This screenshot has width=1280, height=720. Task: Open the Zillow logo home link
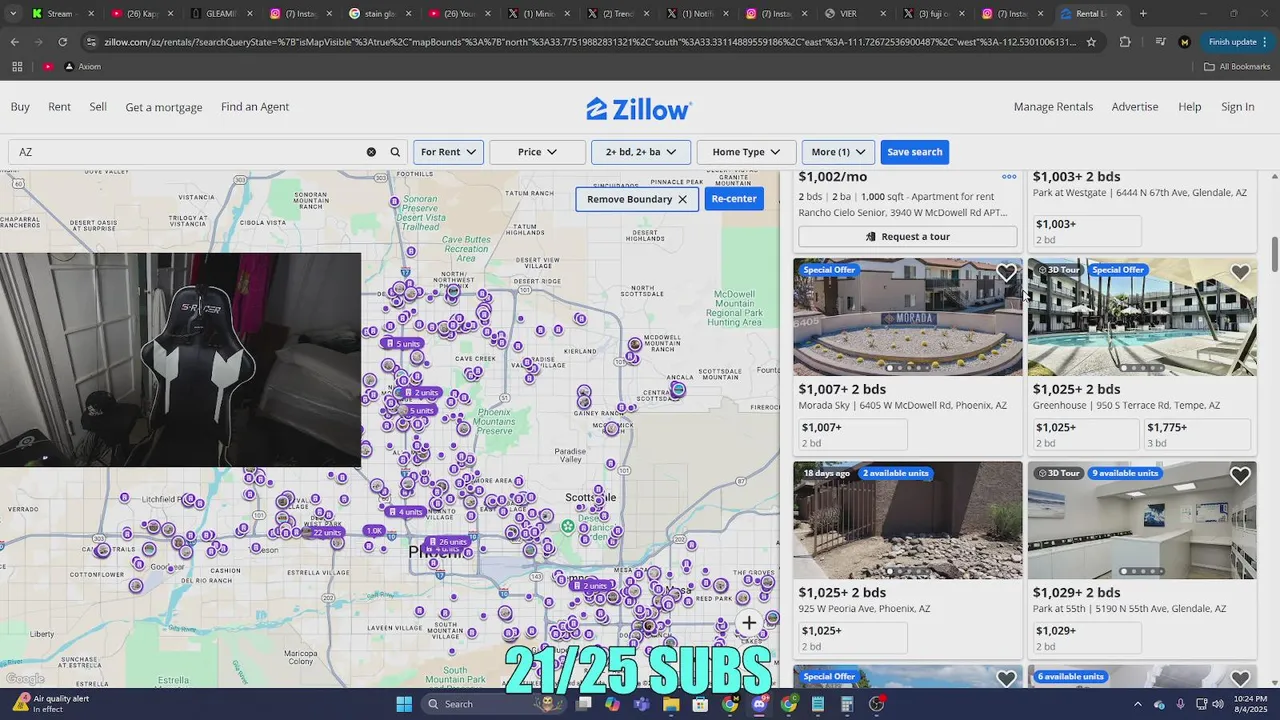tap(639, 108)
